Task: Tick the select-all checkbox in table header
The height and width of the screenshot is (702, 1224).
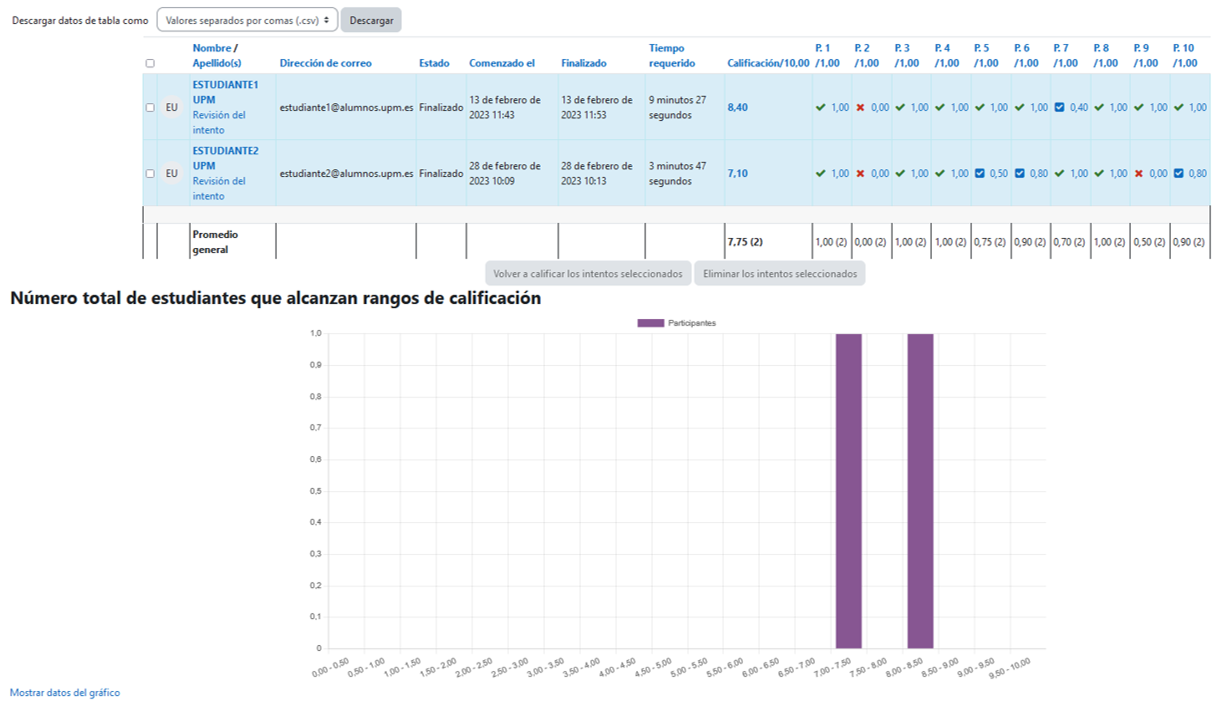Action: [150, 63]
